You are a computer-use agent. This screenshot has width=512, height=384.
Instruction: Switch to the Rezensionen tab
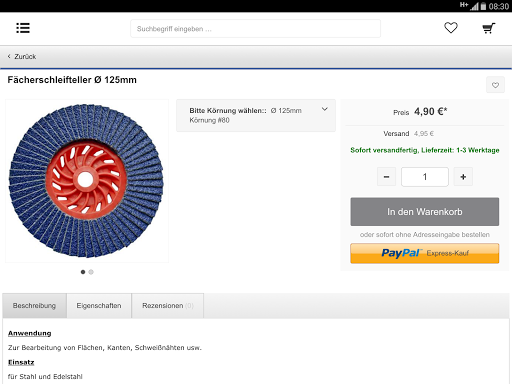(x=168, y=306)
